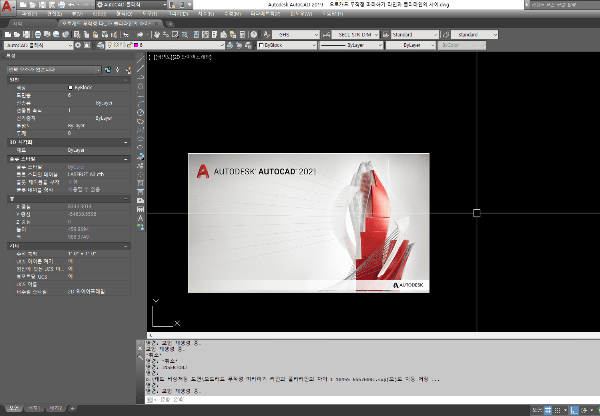The height and width of the screenshot is (416, 600).
Task: Toggle layer 6 lock icon
Action: [x=129, y=45]
